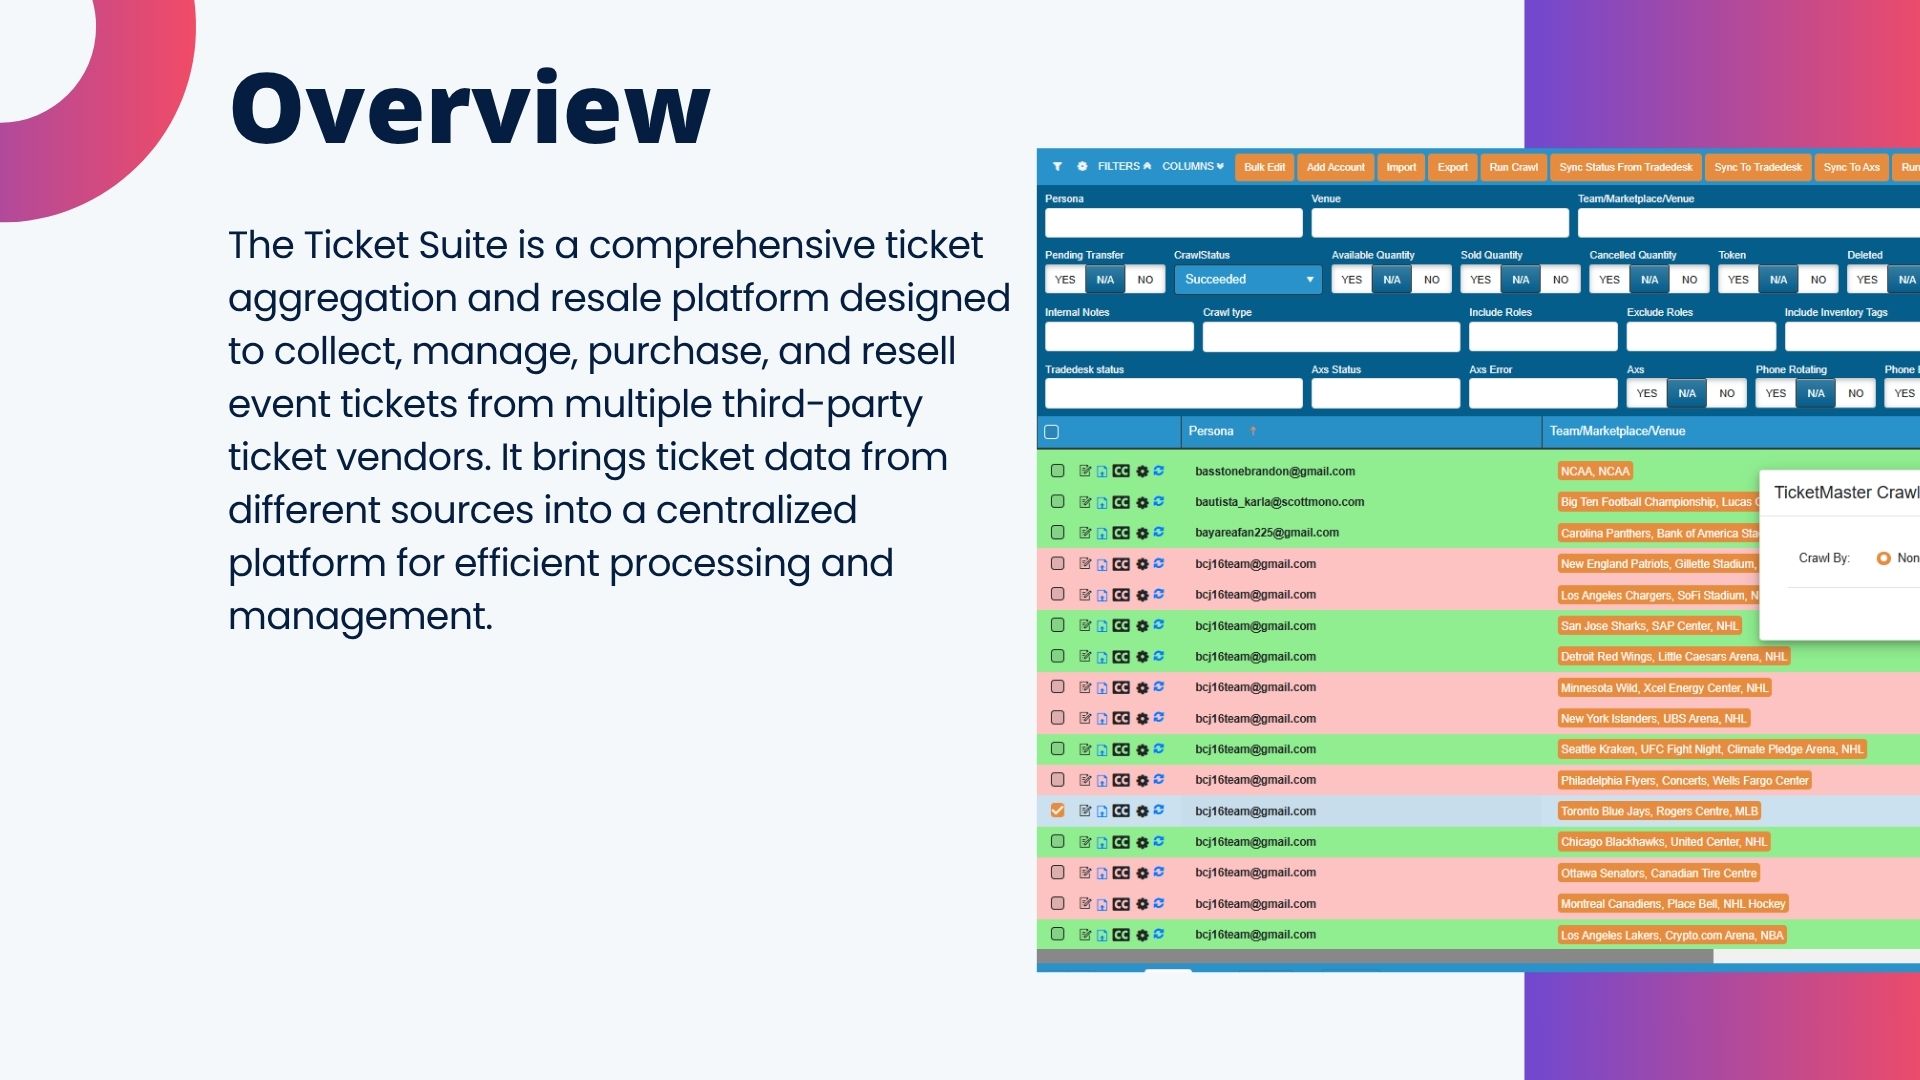Image resolution: width=1920 pixels, height=1080 pixels.
Task: Click the NCAA, NCAA orange team tag
Action: click(1595, 471)
